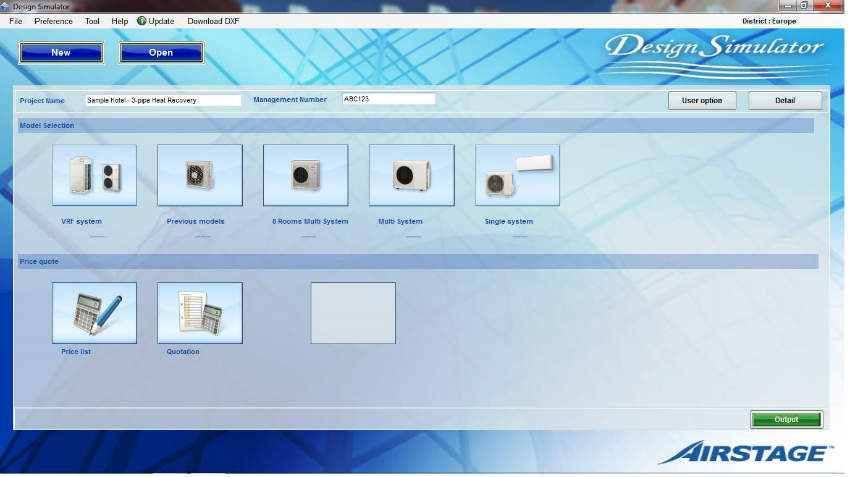Viewport: 850px width, 477px height.
Task: Open the Tool menu
Action: pos(92,21)
